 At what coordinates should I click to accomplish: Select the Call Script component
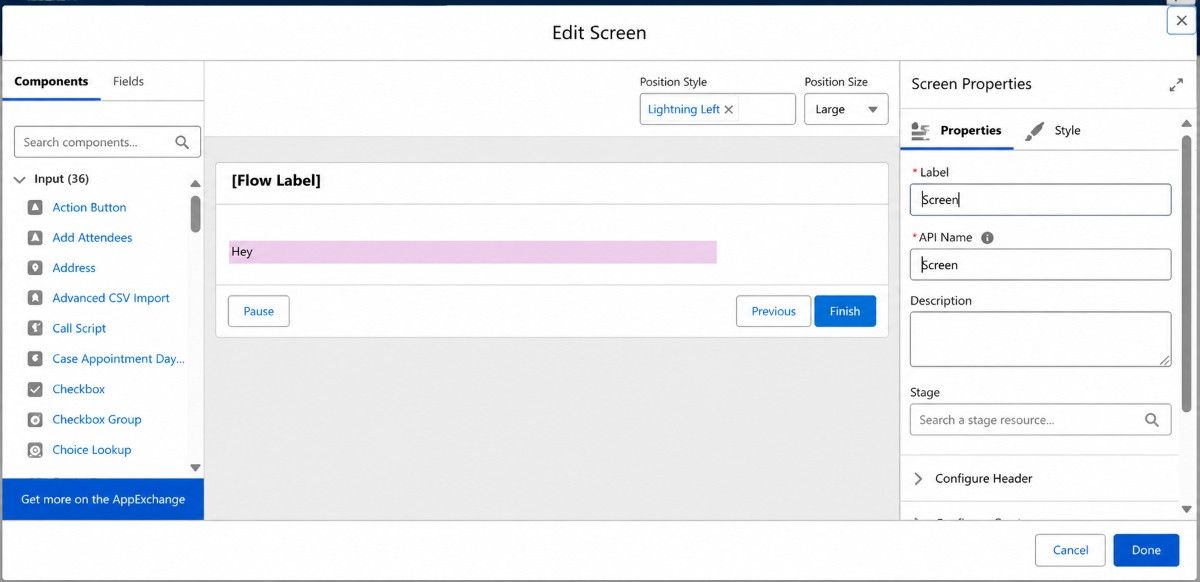click(79, 328)
